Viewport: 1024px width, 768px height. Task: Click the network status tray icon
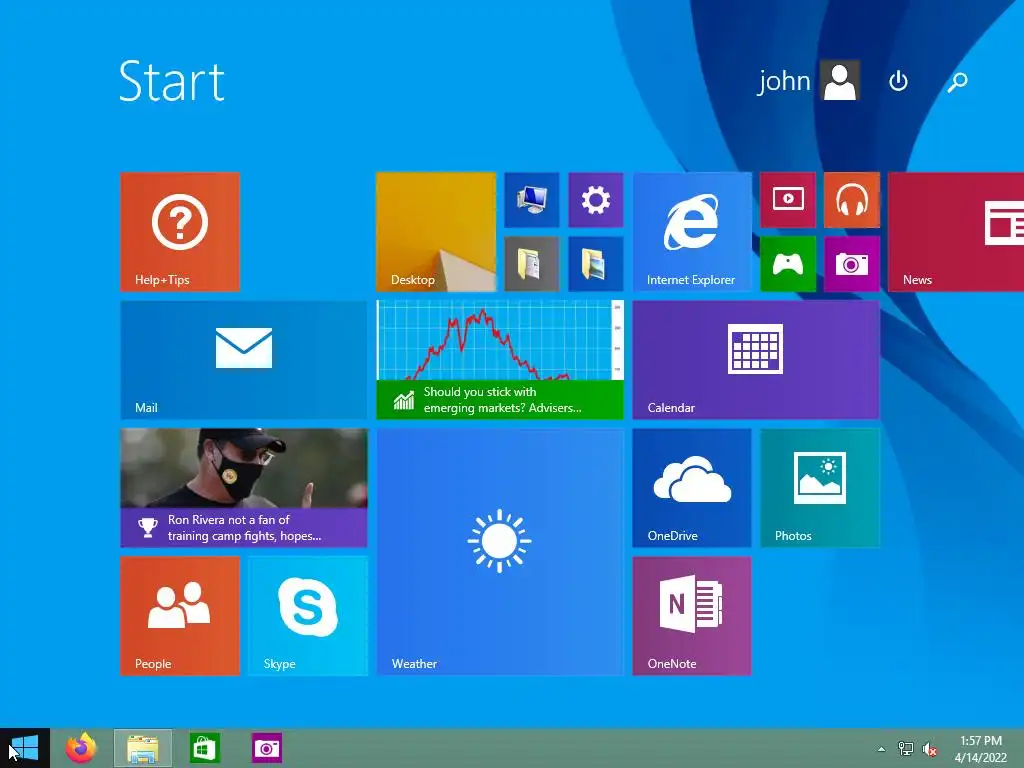tap(906, 748)
